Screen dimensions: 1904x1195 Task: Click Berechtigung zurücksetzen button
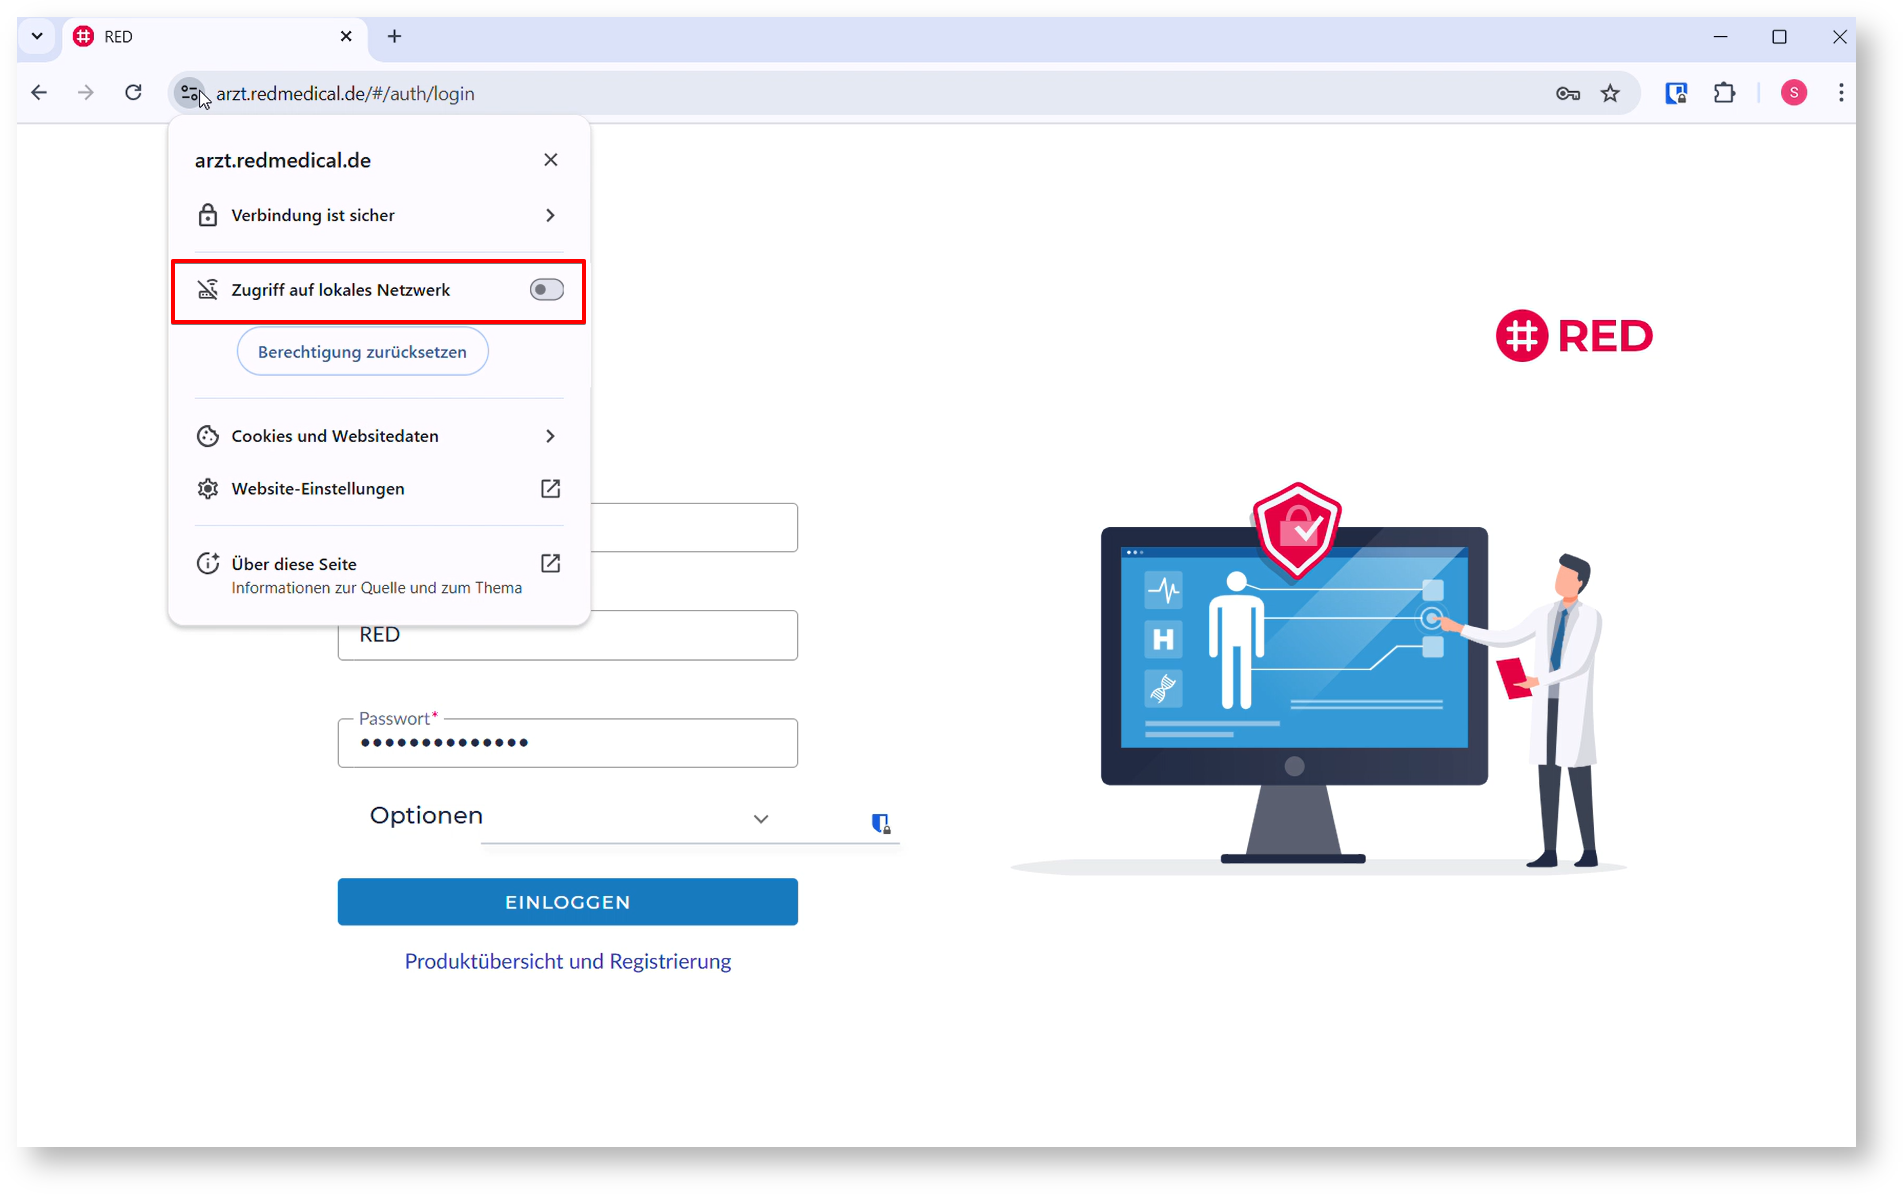[x=362, y=352]
